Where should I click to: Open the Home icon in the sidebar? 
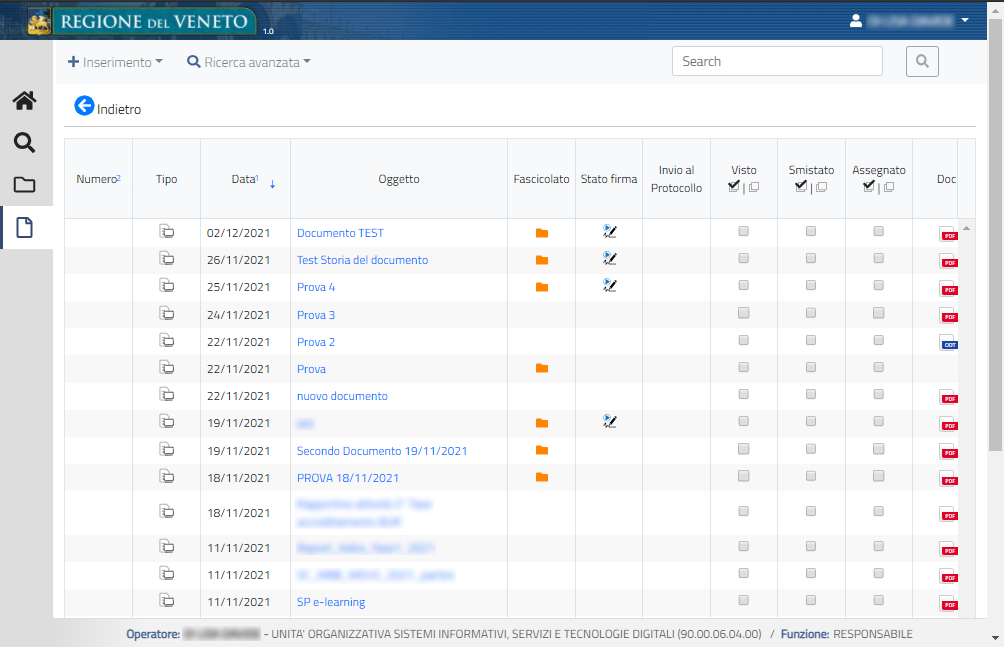click(24, 101)
